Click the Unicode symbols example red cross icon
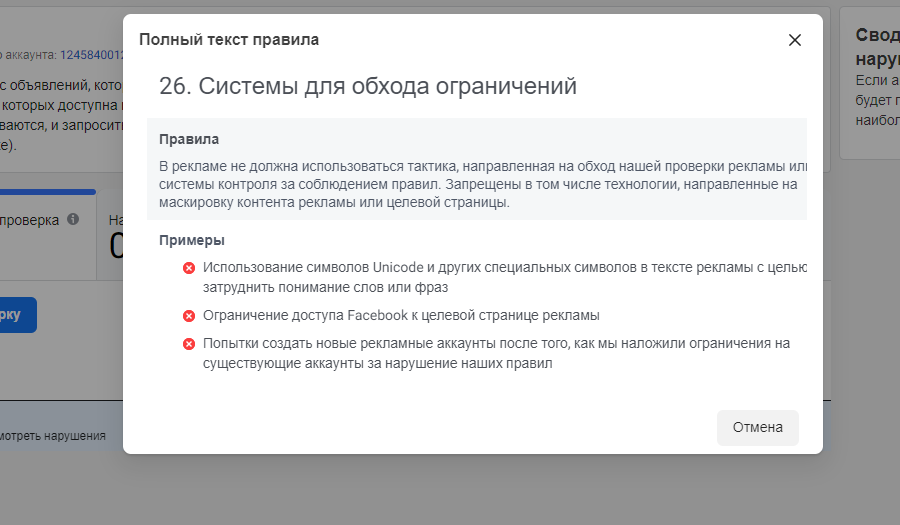 [x=189, y=268]
